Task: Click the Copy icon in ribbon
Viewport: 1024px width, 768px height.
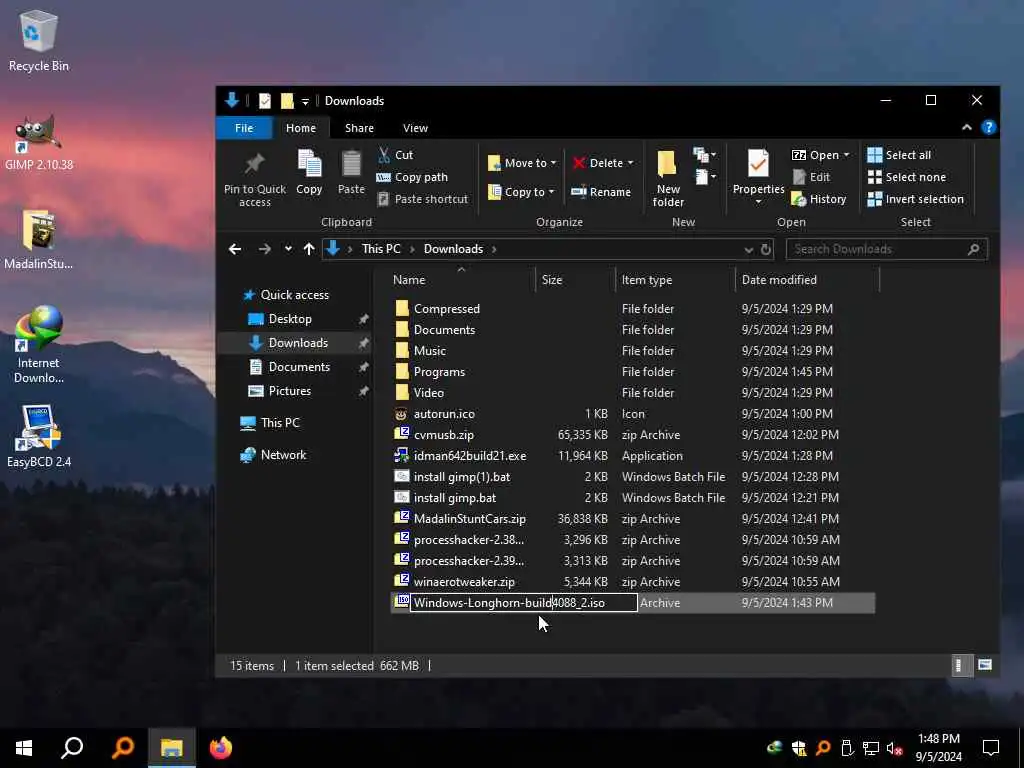Action: click(x=309, y=172)
